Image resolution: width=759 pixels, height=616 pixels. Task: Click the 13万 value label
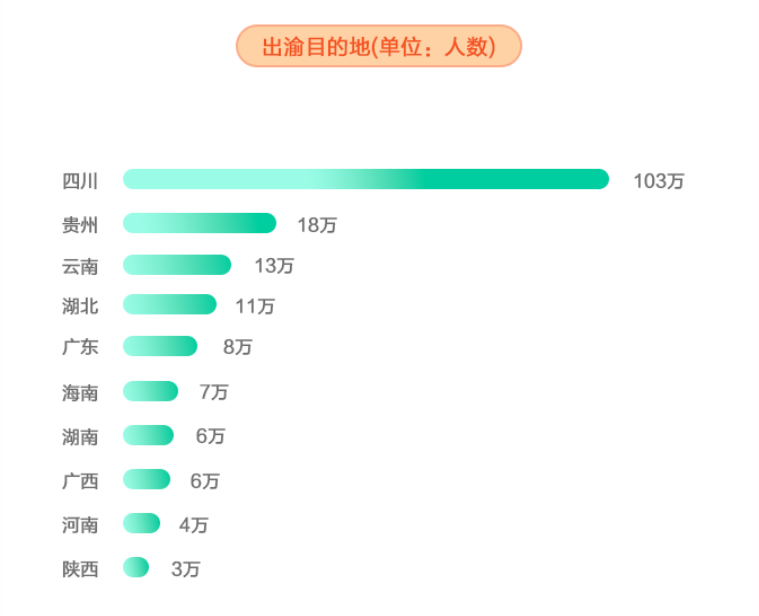coord(274,266)
